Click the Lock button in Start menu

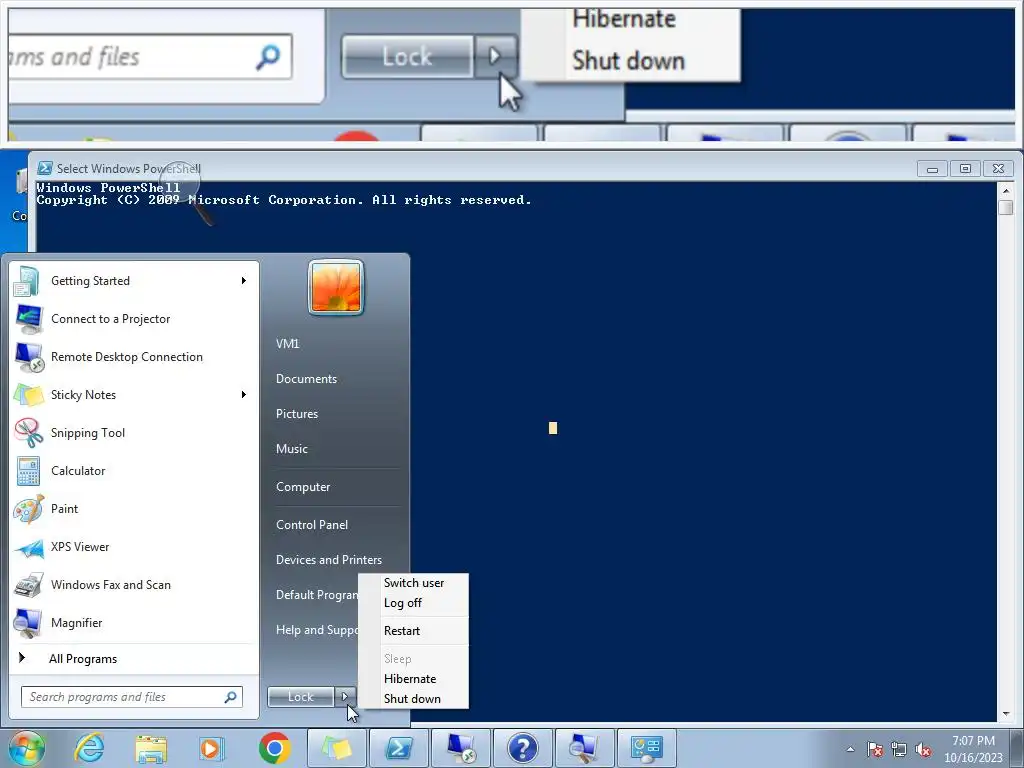coord(301,697)
